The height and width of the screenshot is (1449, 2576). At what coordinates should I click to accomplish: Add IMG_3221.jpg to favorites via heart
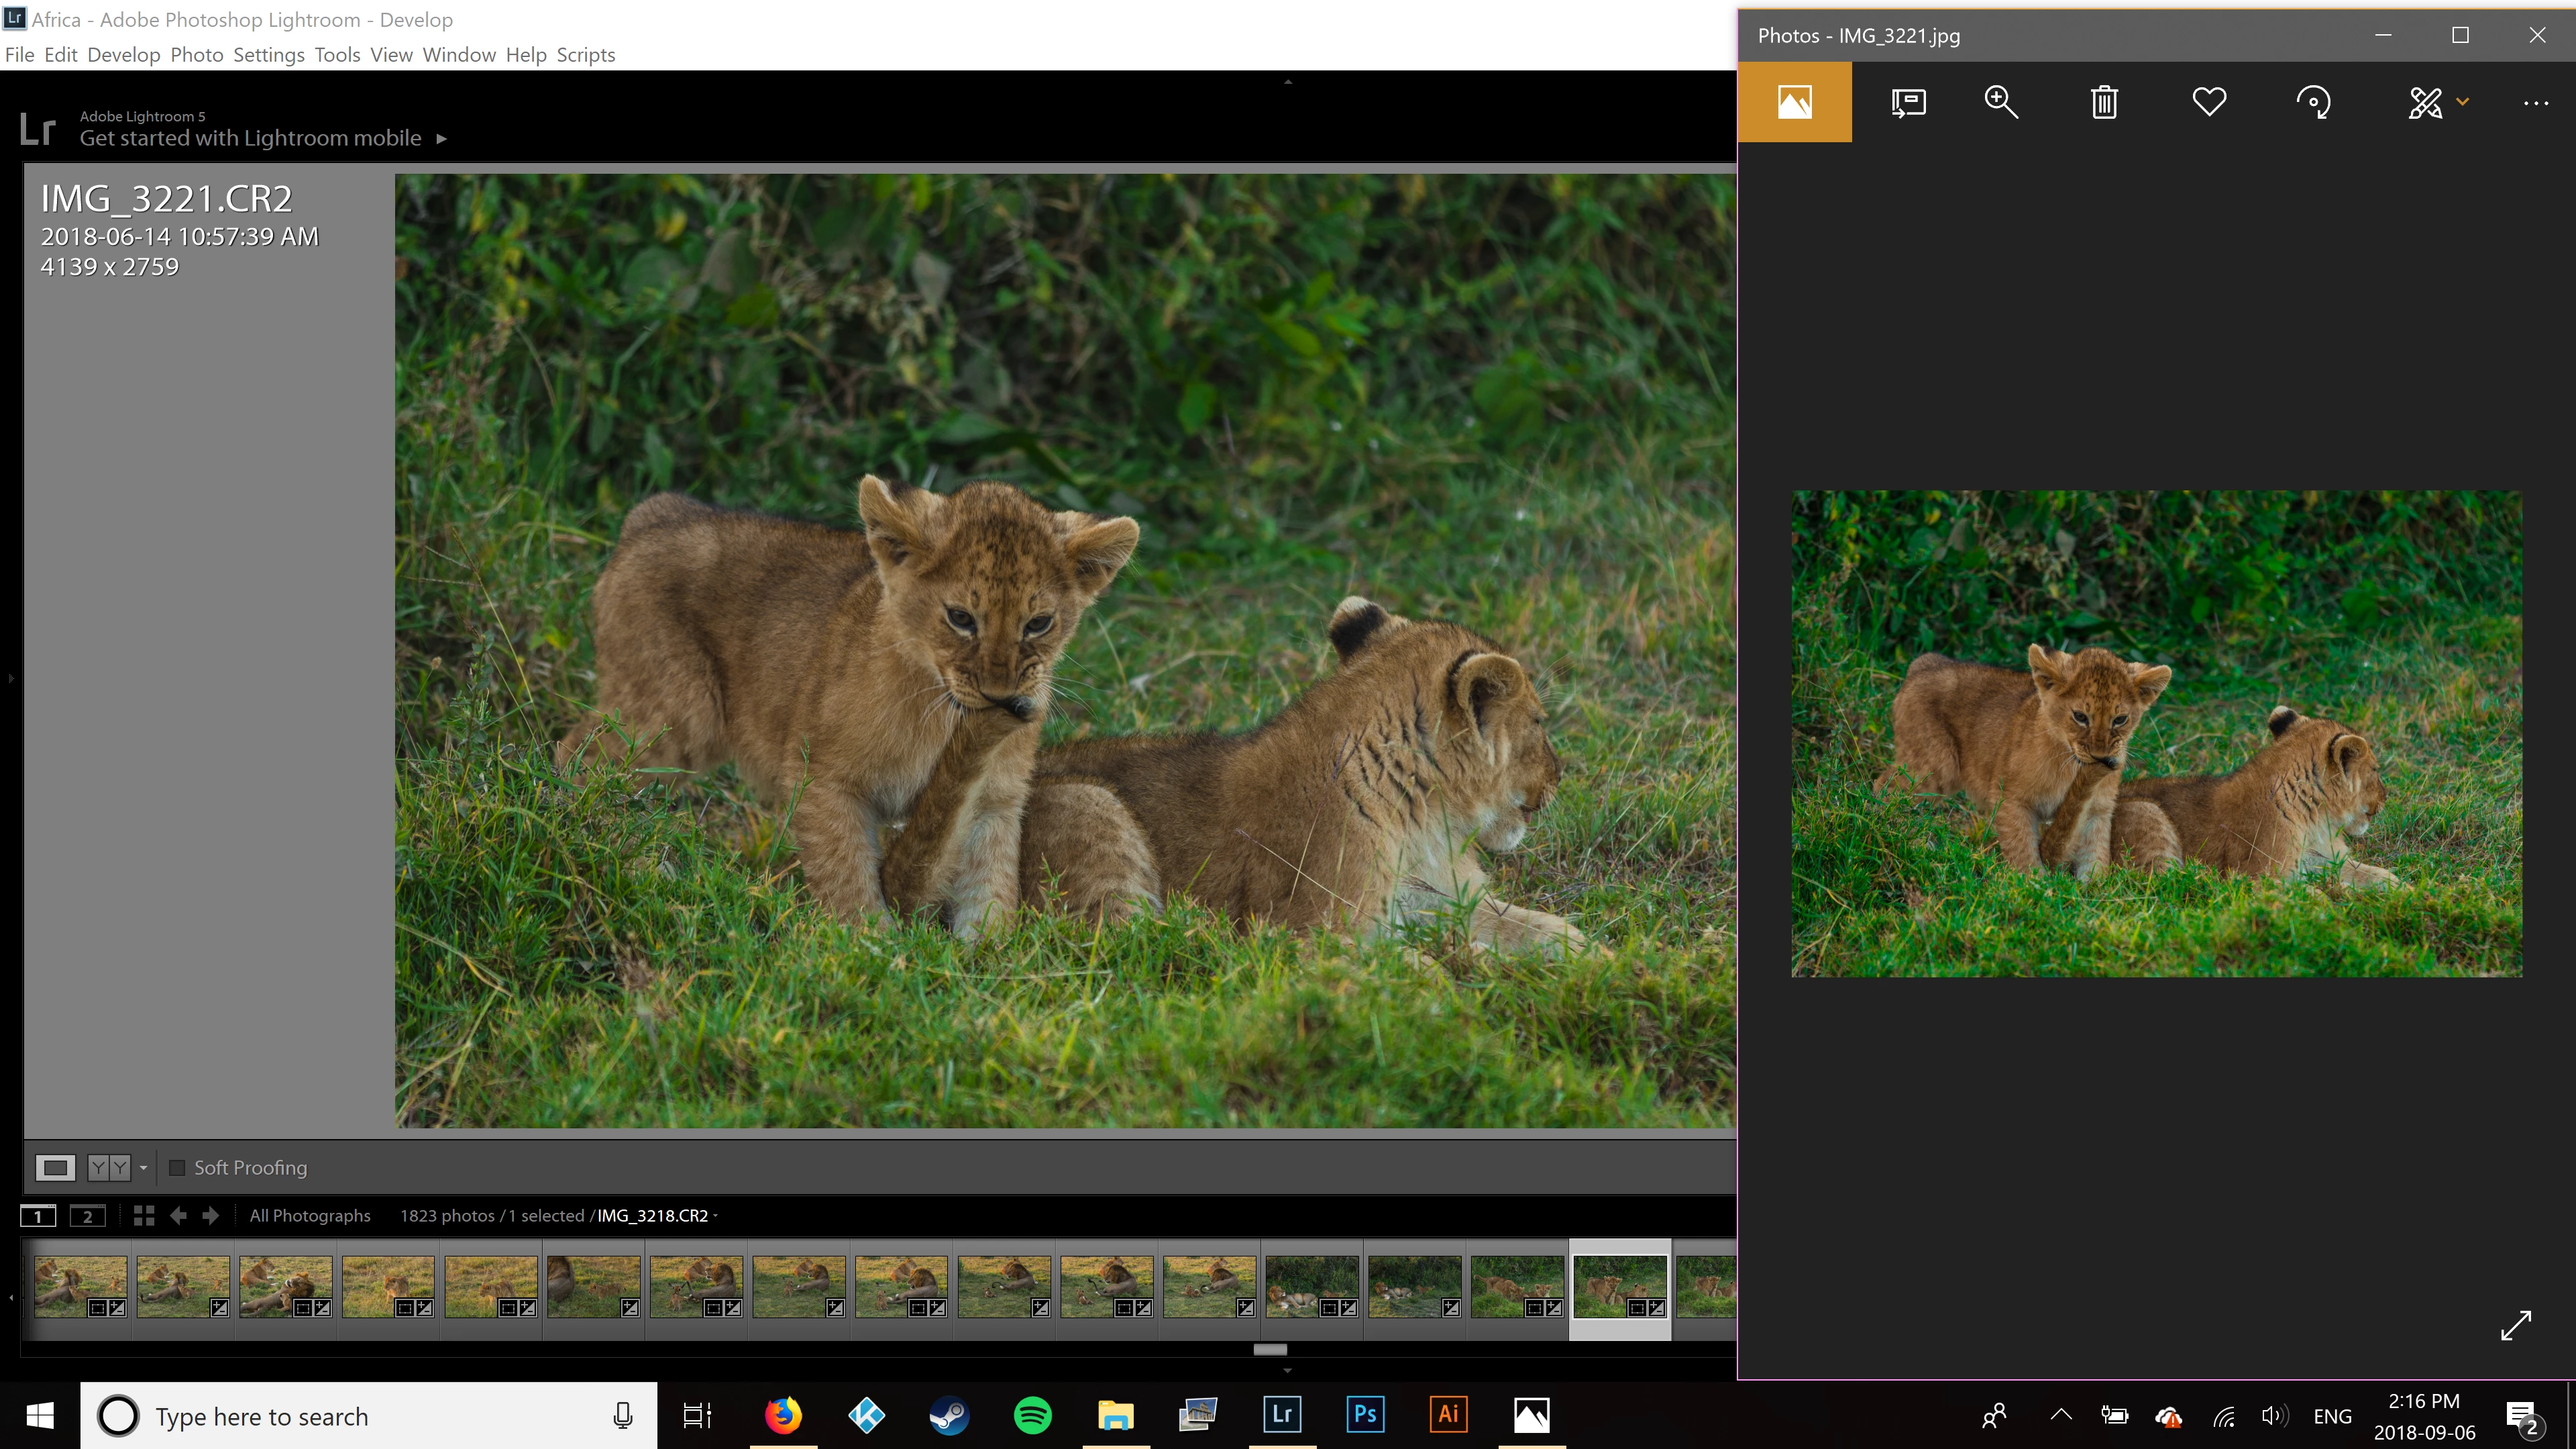(x=2209, y=102)
